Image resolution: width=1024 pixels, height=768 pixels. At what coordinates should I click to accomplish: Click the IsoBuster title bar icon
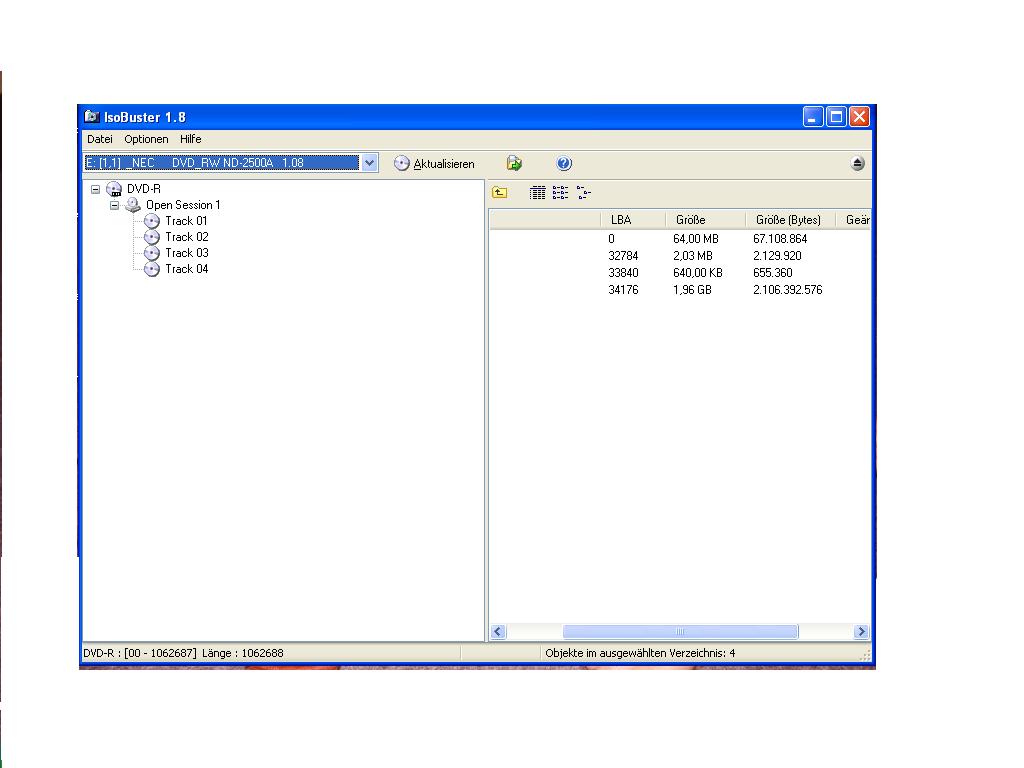[91, 117]
